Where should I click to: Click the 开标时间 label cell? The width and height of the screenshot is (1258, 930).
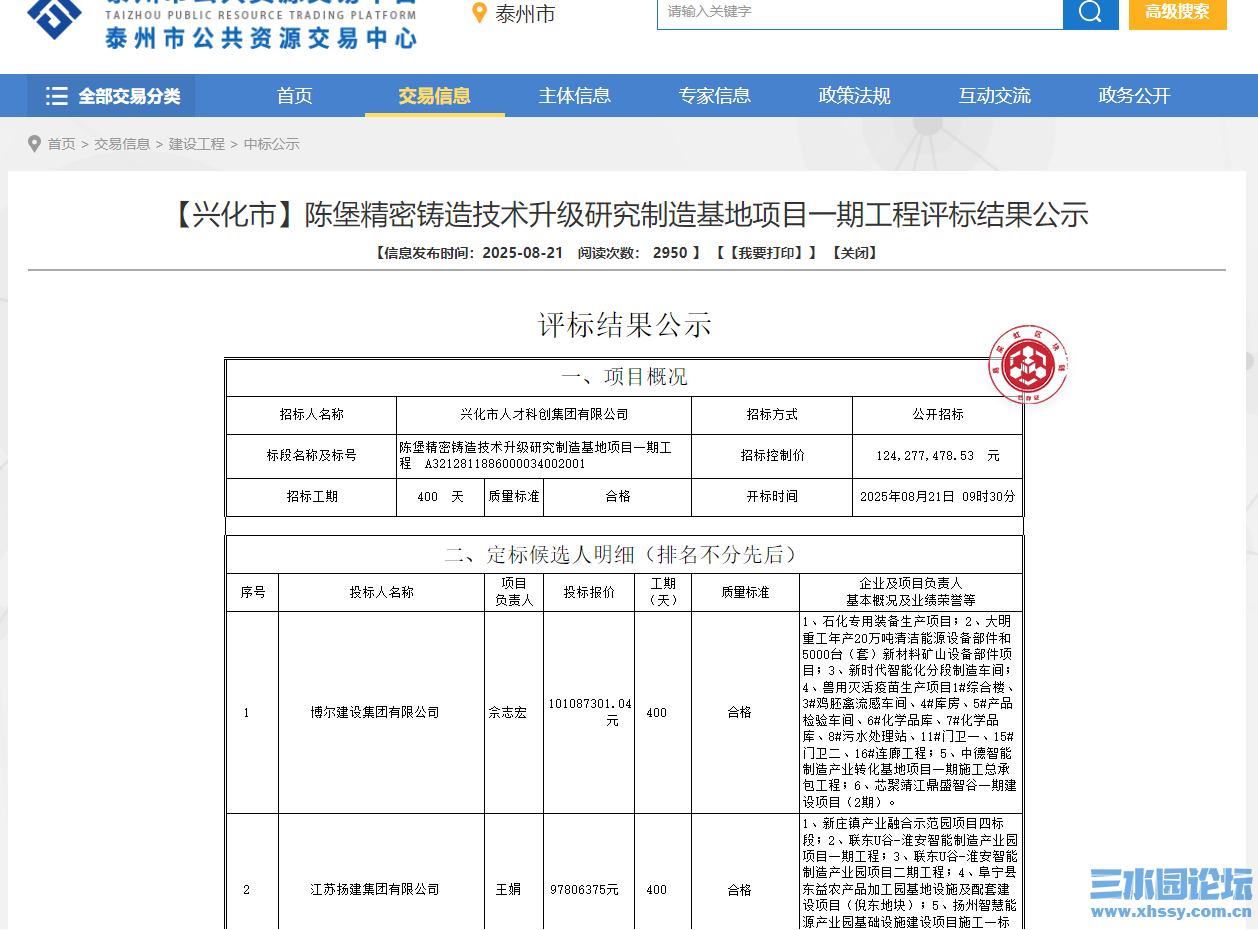[x=772, y=497]
